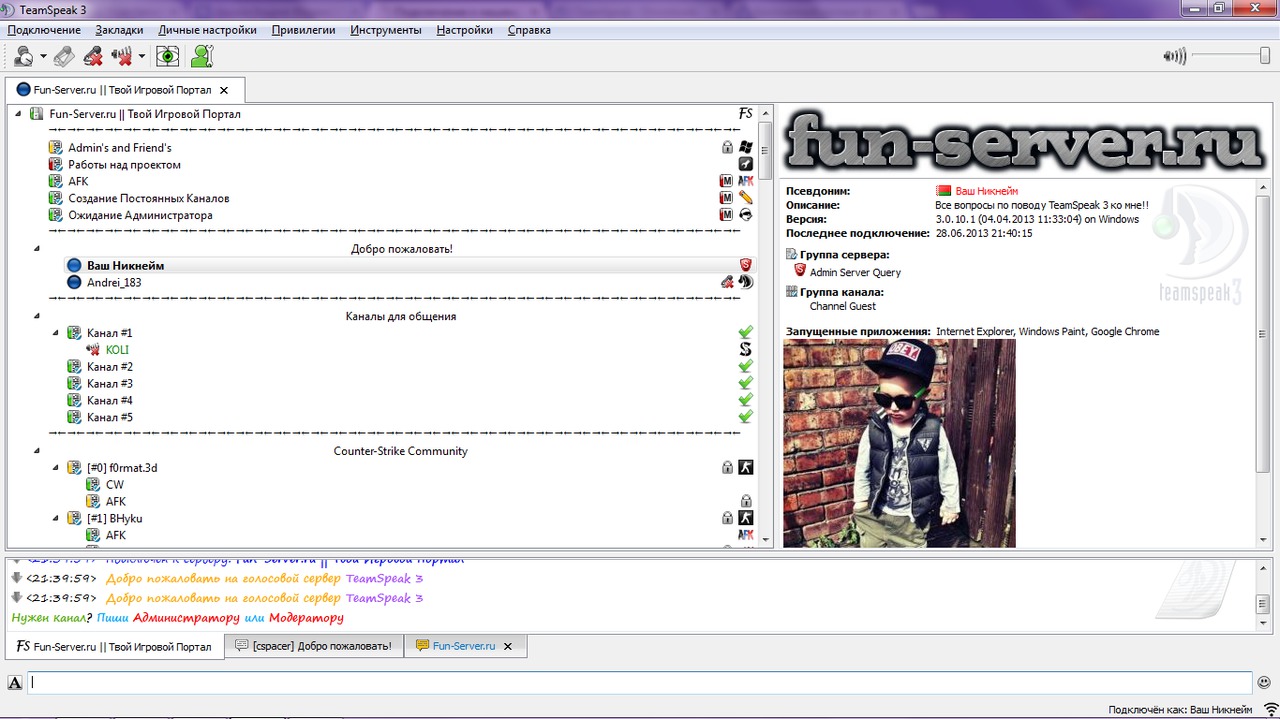Click in the chat message input field
Viewport: 1280px width, 719px height.
click(640, 683)
